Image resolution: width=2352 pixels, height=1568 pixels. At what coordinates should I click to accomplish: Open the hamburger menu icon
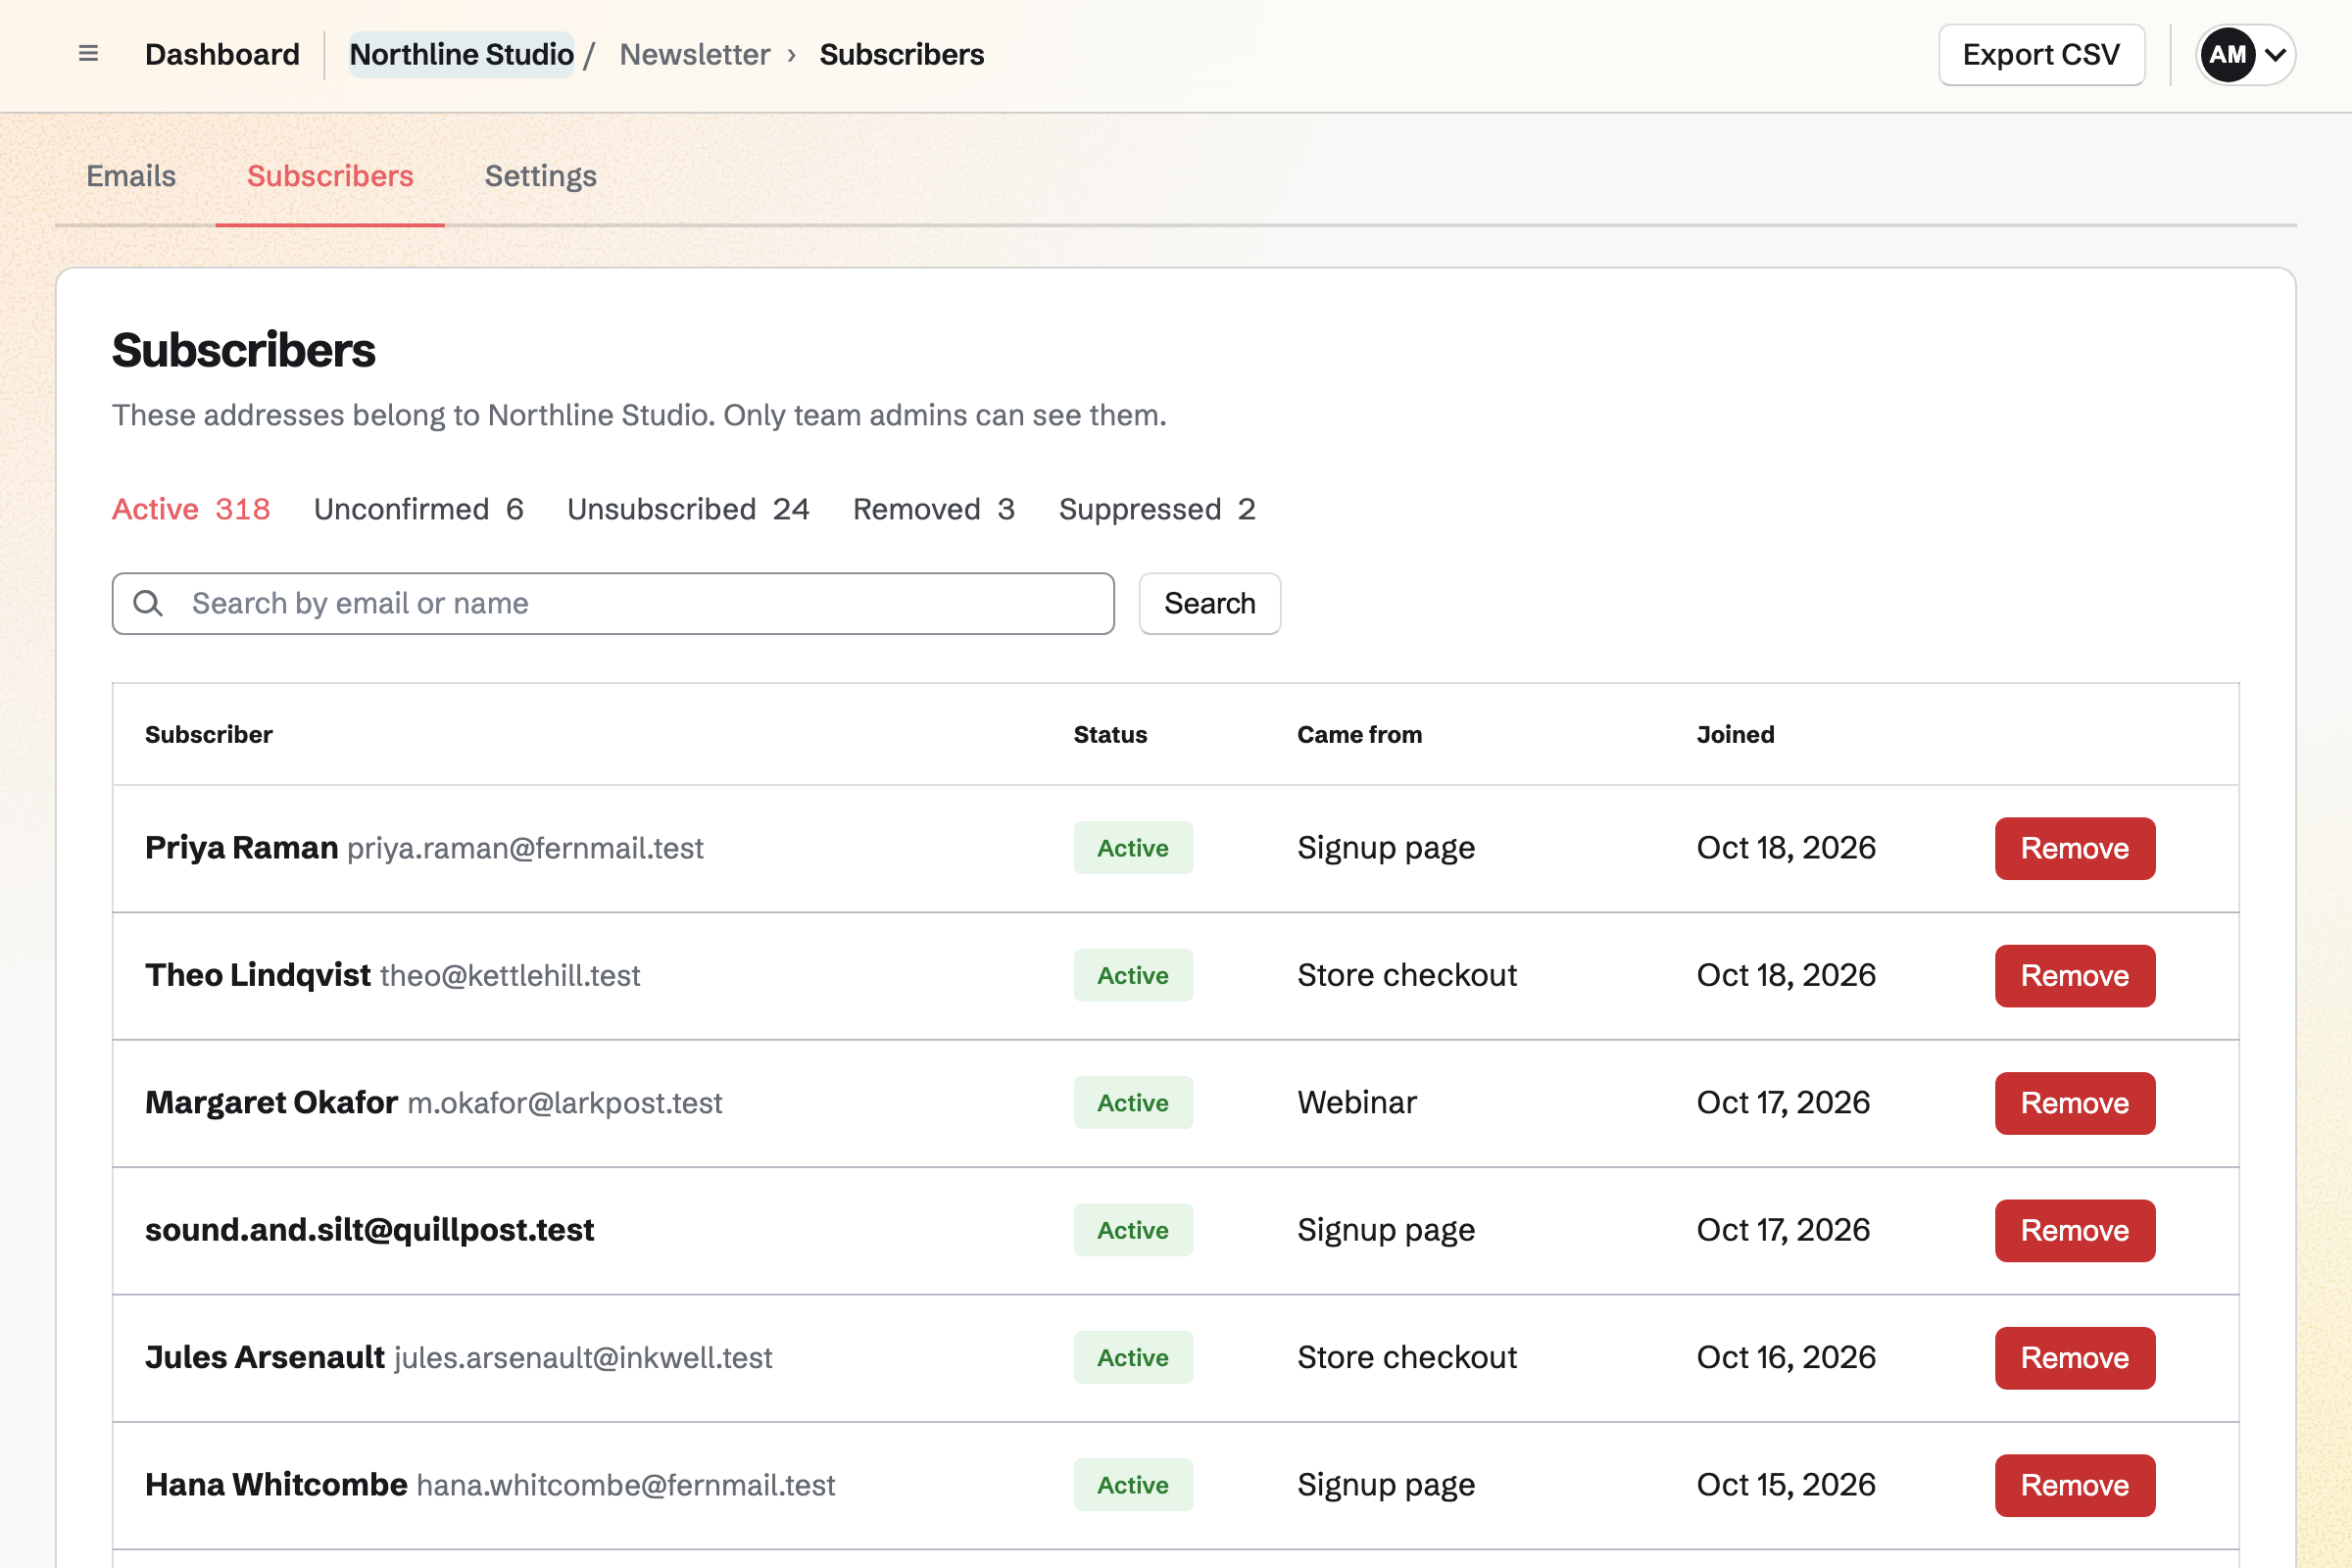tap(88, 54)
